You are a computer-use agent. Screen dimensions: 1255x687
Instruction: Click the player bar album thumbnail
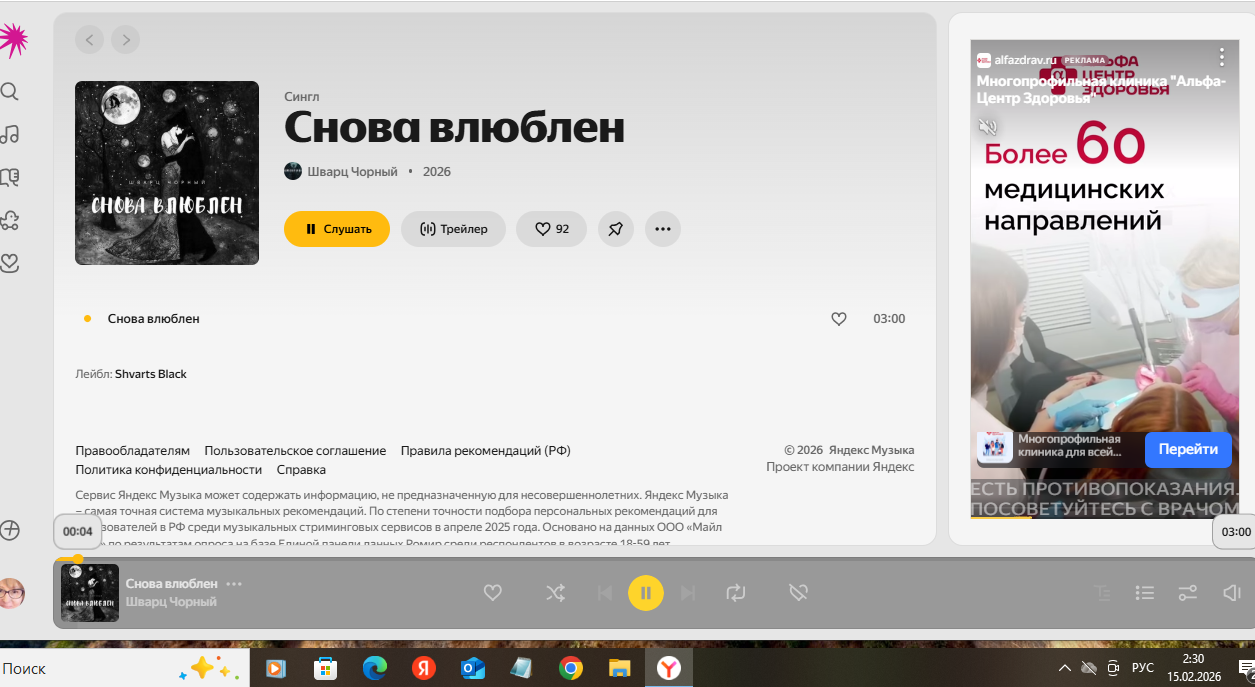90,593
